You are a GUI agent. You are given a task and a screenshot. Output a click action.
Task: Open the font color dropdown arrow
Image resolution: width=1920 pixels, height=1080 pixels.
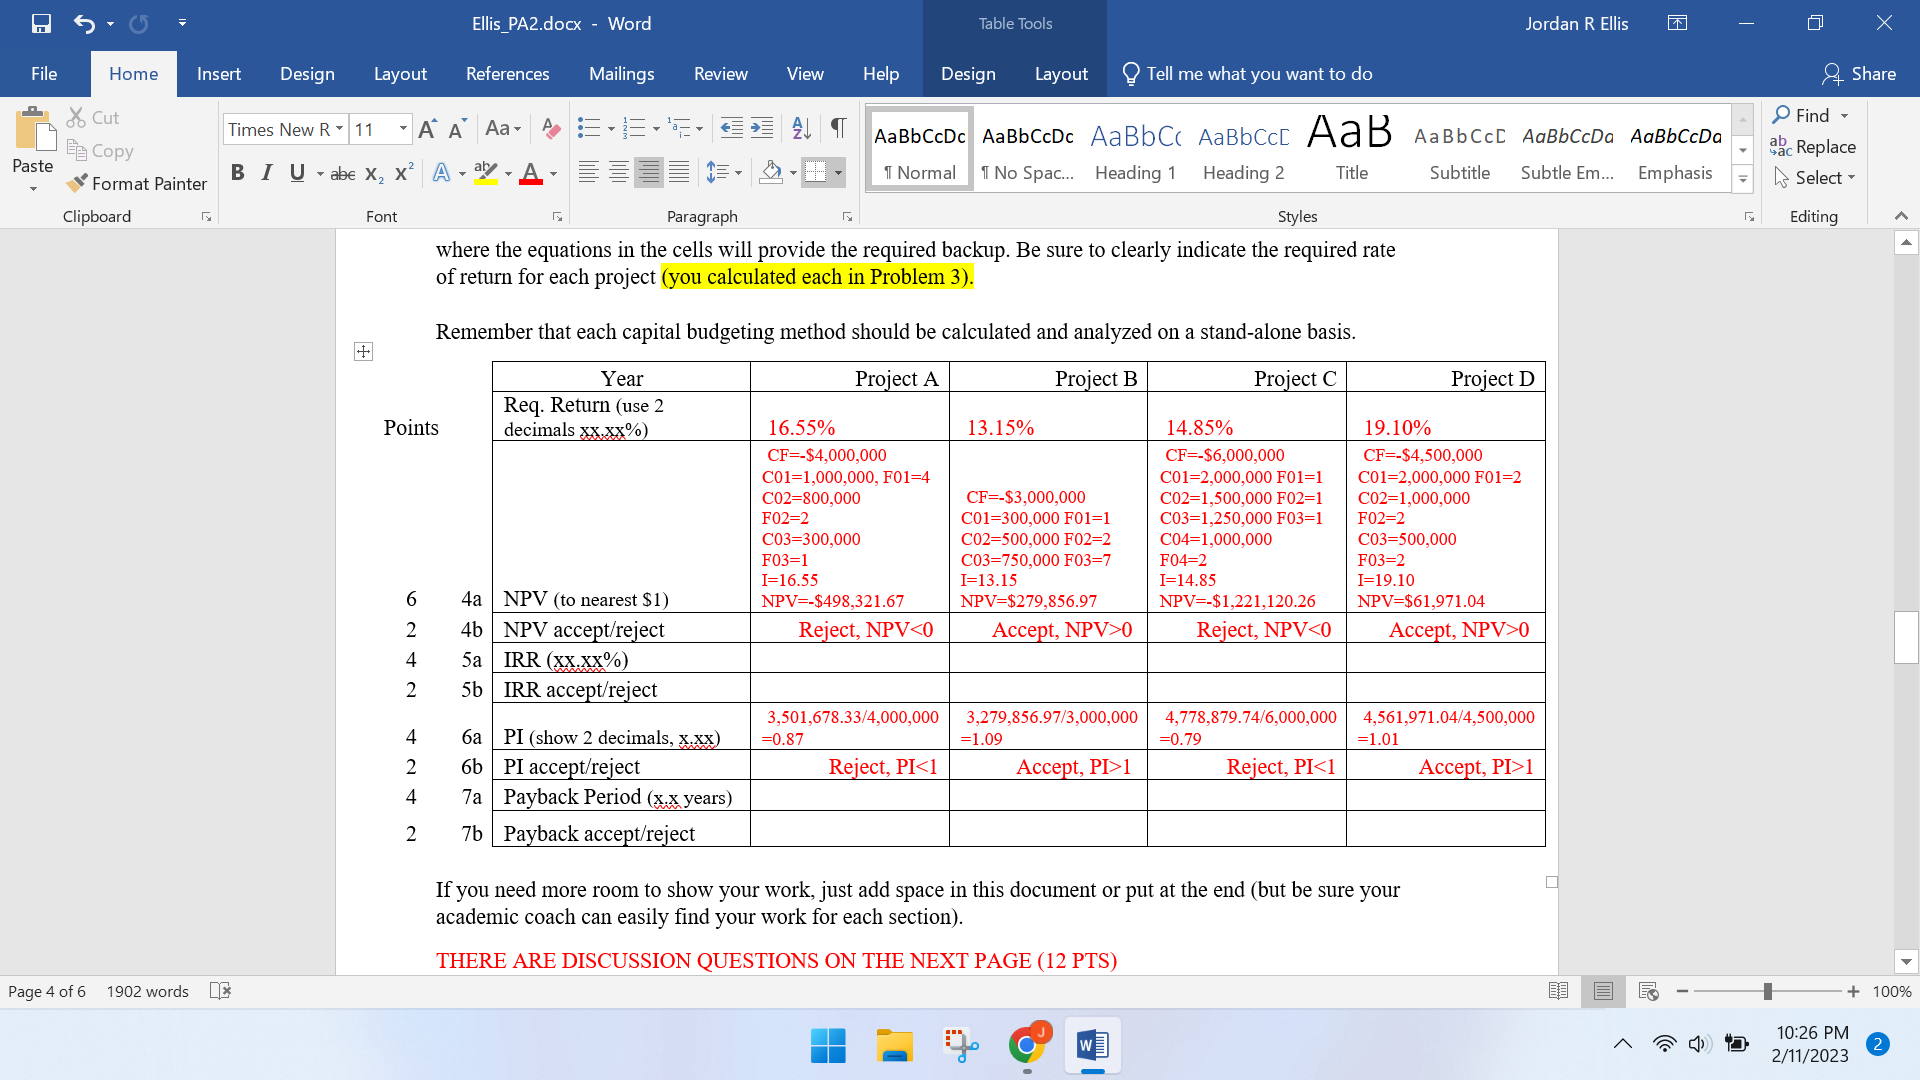[x=551, y=173]
